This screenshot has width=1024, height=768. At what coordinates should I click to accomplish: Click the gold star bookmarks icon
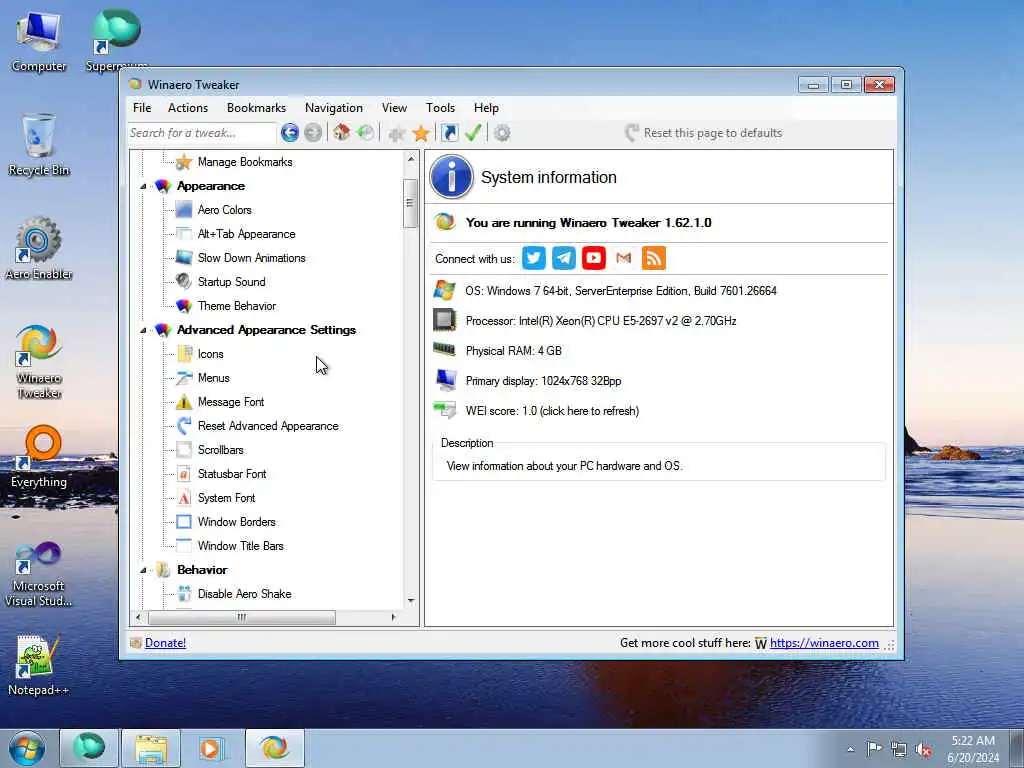[x=421, y=133]
